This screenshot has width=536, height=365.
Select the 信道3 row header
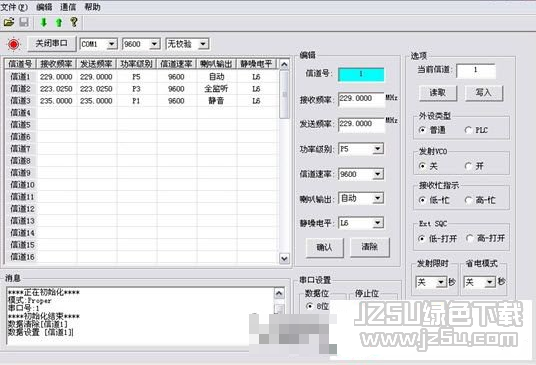pyautogui.click(x=21, y=101)
